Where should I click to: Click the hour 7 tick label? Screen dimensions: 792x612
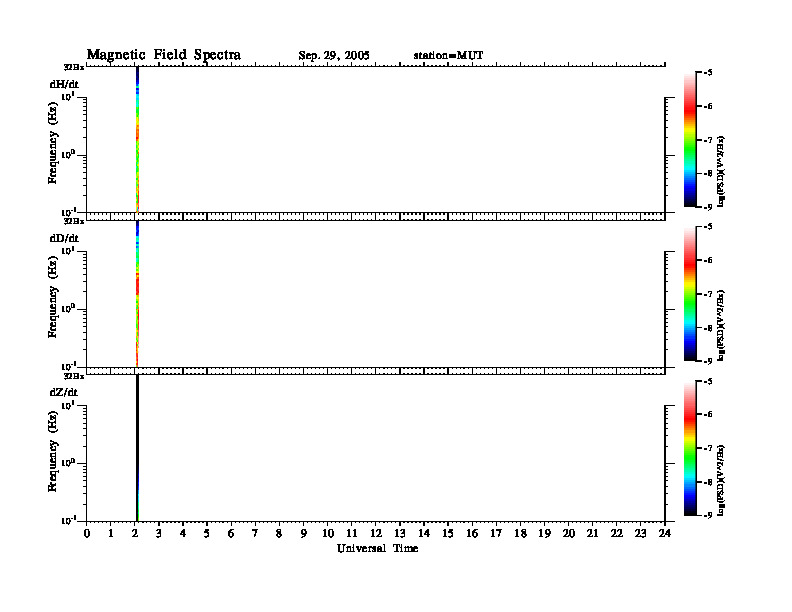pos(255,533)
